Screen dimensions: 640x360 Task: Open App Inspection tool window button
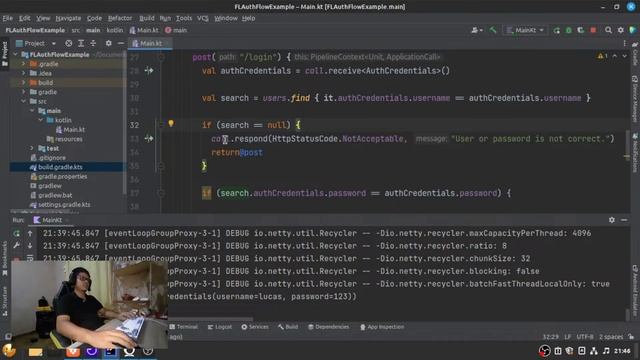pyautogui.click(x=382, y=327)
